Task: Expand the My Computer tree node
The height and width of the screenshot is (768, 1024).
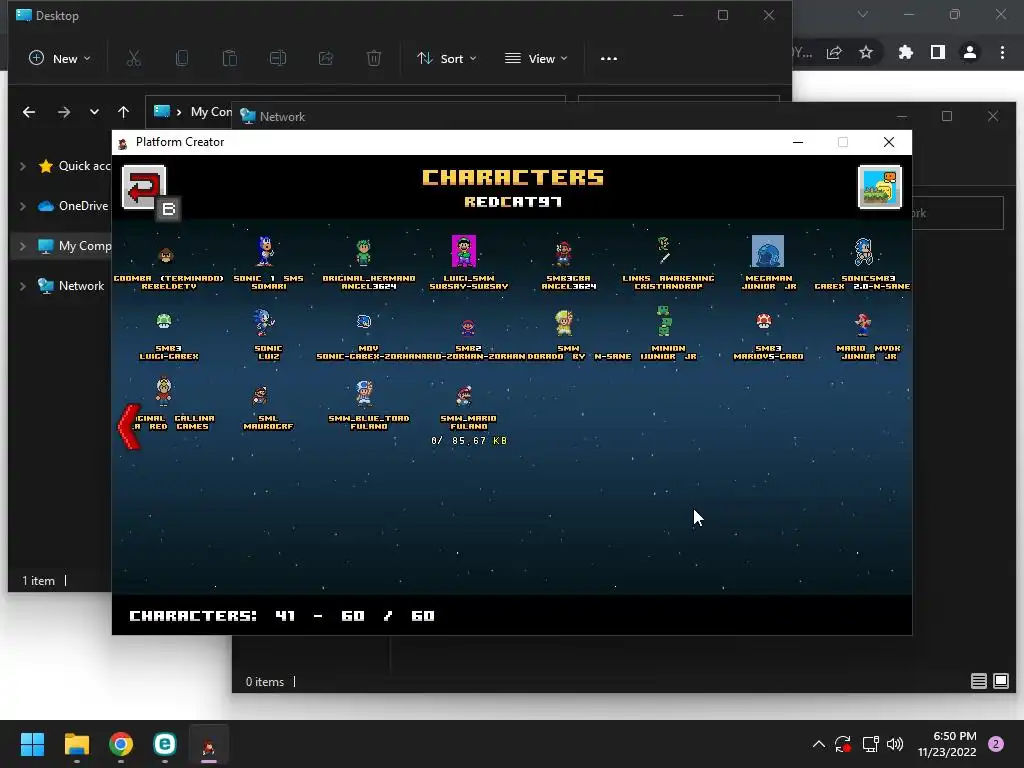Action: click(x=23, y=246)
